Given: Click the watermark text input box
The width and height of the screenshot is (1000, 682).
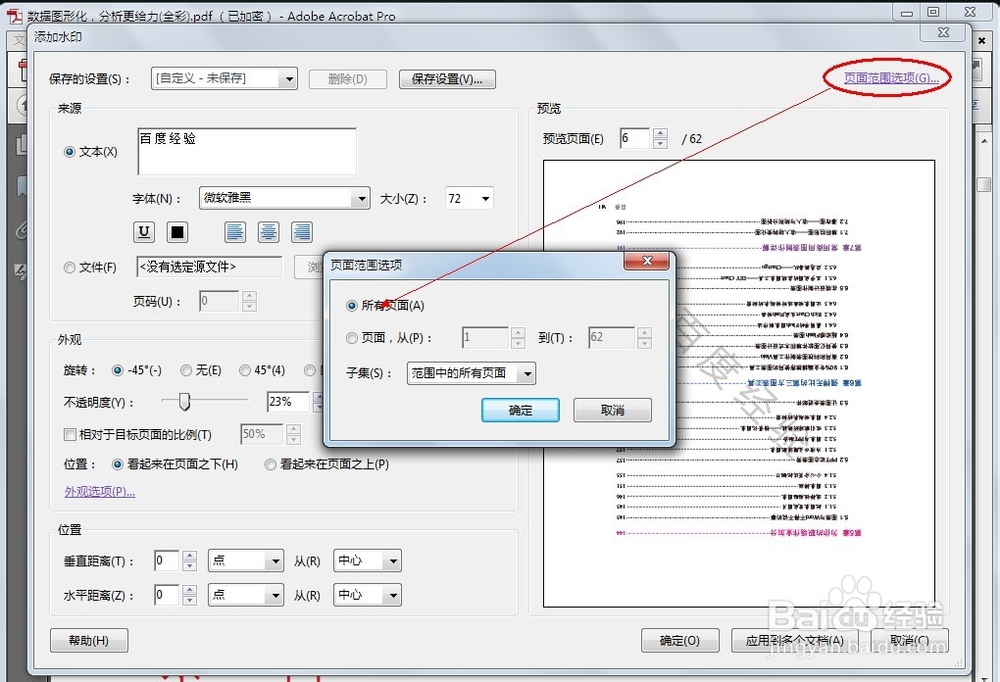Looking at the screenshot, I should point(247,151).
